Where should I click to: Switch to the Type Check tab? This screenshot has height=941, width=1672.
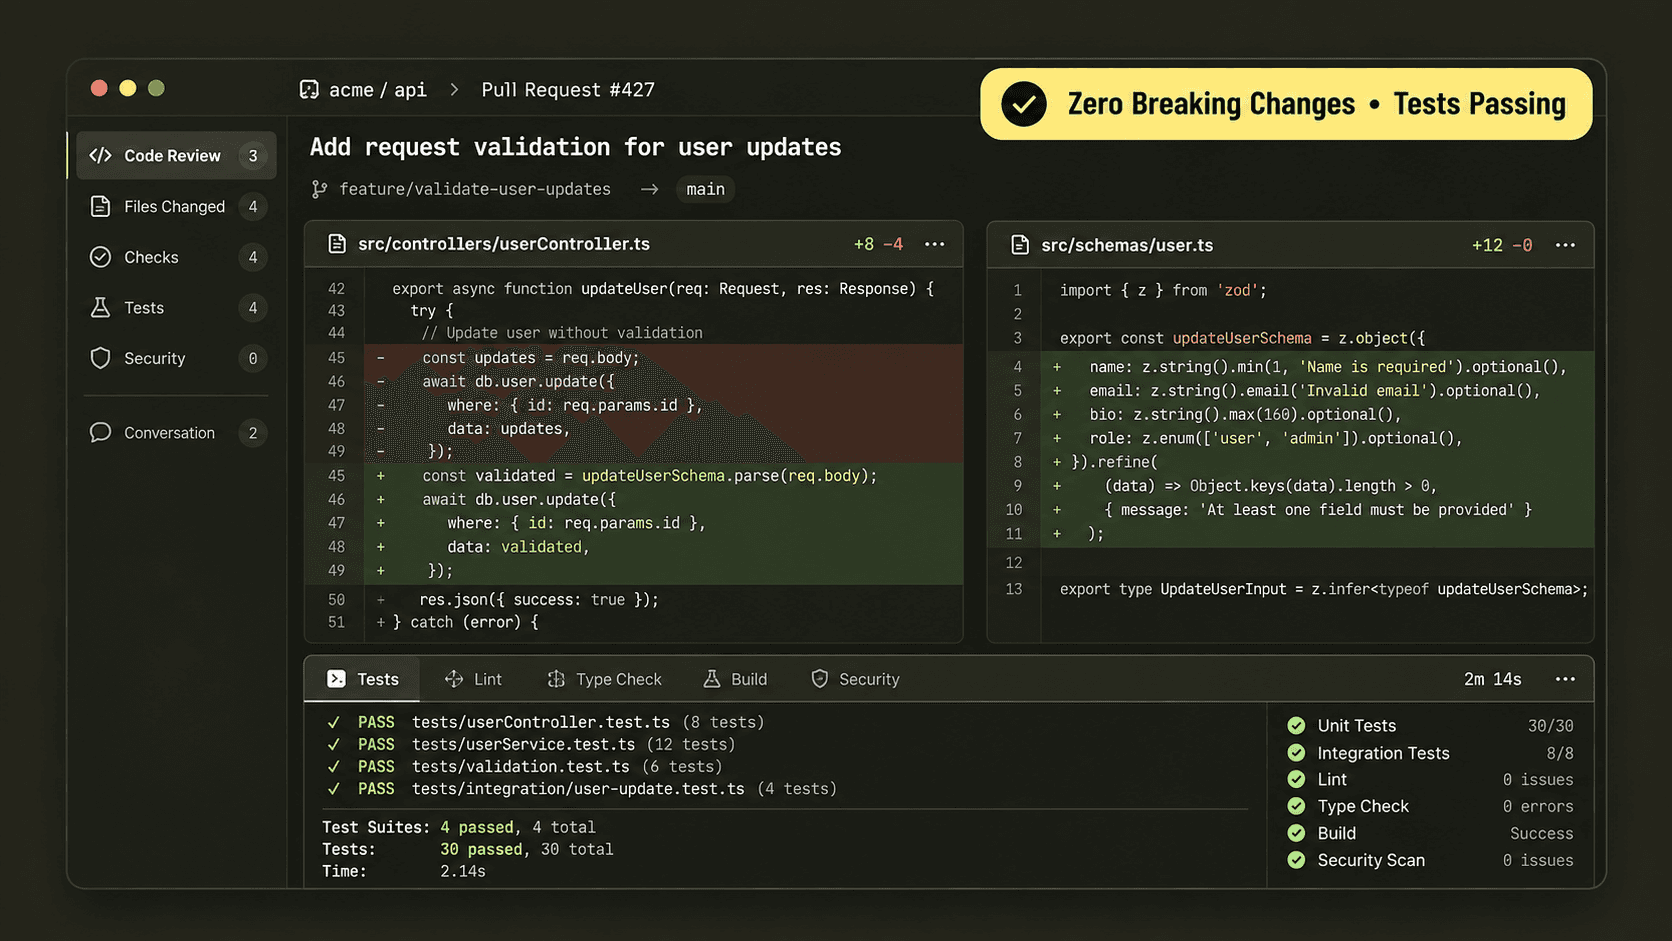pos(605,679)
